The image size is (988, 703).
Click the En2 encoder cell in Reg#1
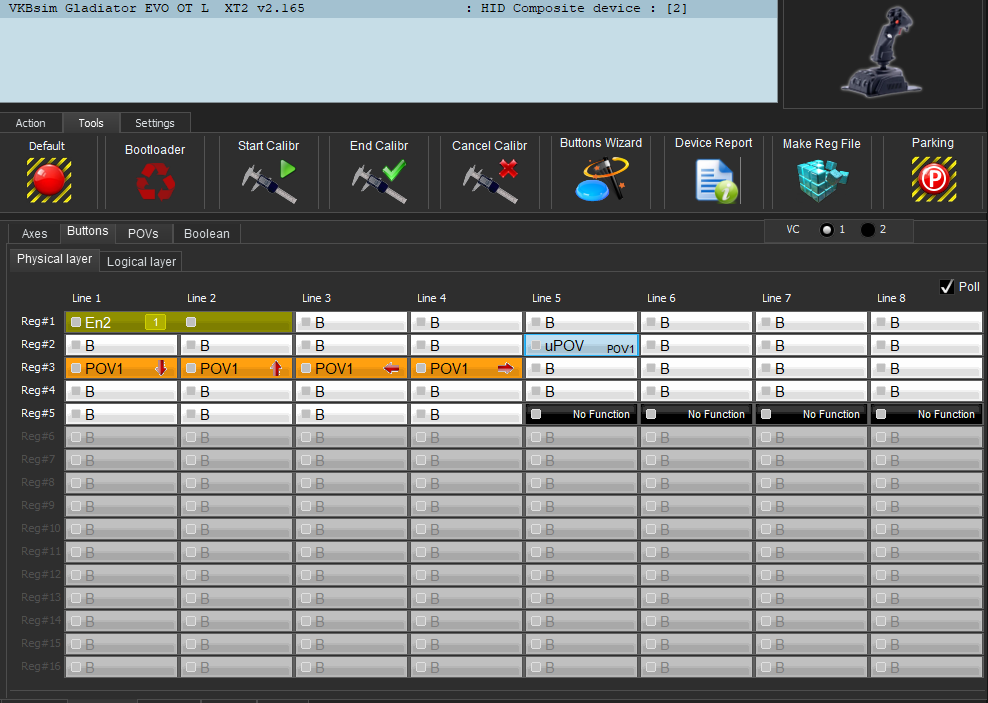coord(179,323)
